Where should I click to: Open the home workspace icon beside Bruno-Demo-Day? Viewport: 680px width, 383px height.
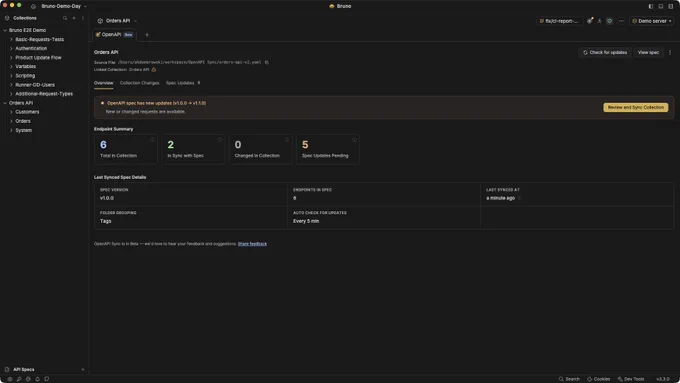coord(33,7)
